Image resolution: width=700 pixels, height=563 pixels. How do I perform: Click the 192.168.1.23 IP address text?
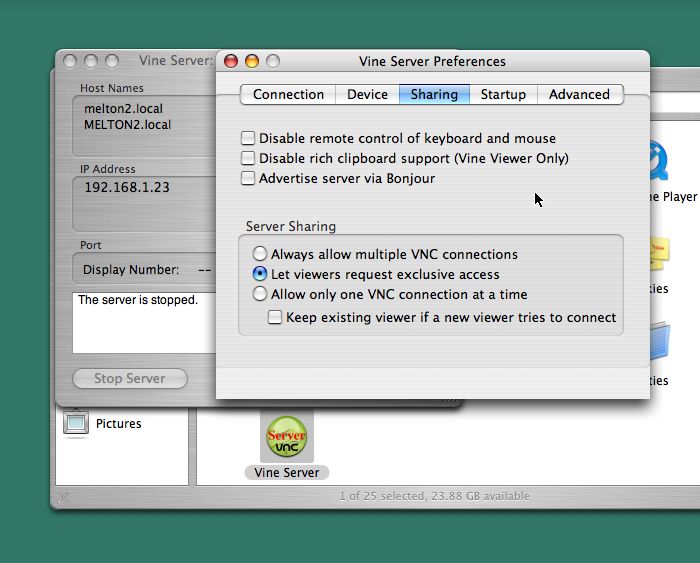tap(127, 187)
